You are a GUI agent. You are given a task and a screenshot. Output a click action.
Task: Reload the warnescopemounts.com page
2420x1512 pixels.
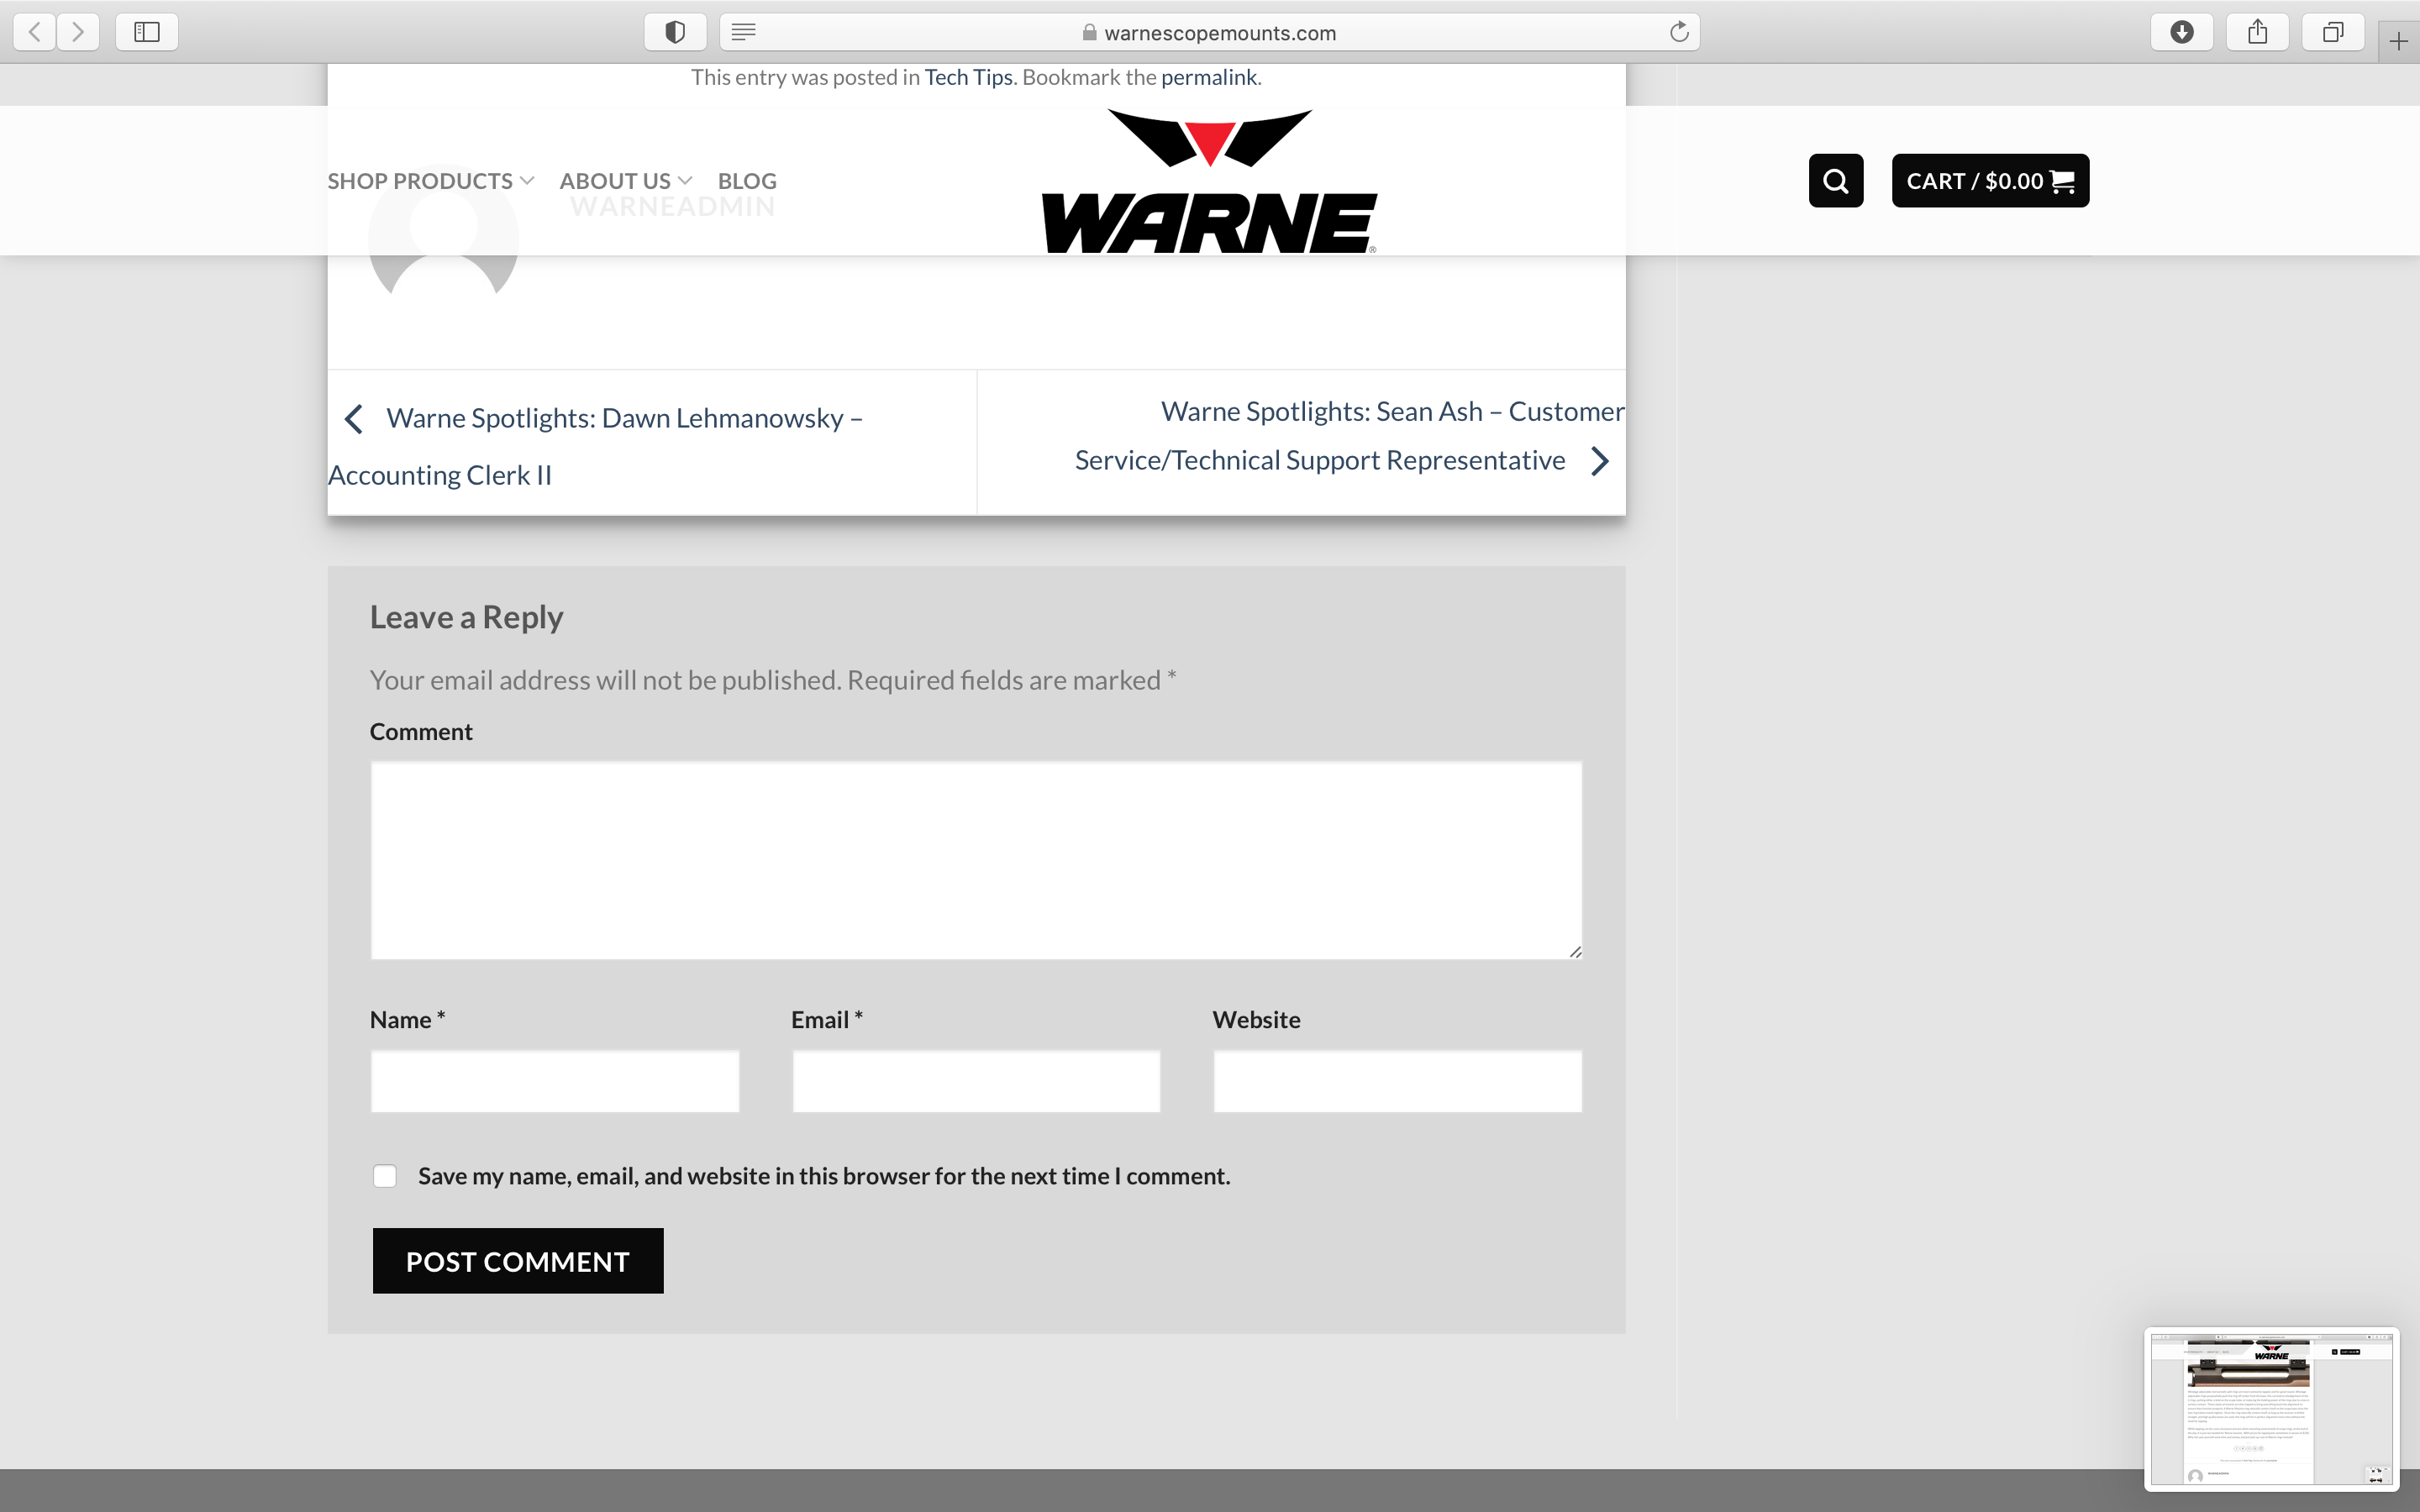point(1679,32)
